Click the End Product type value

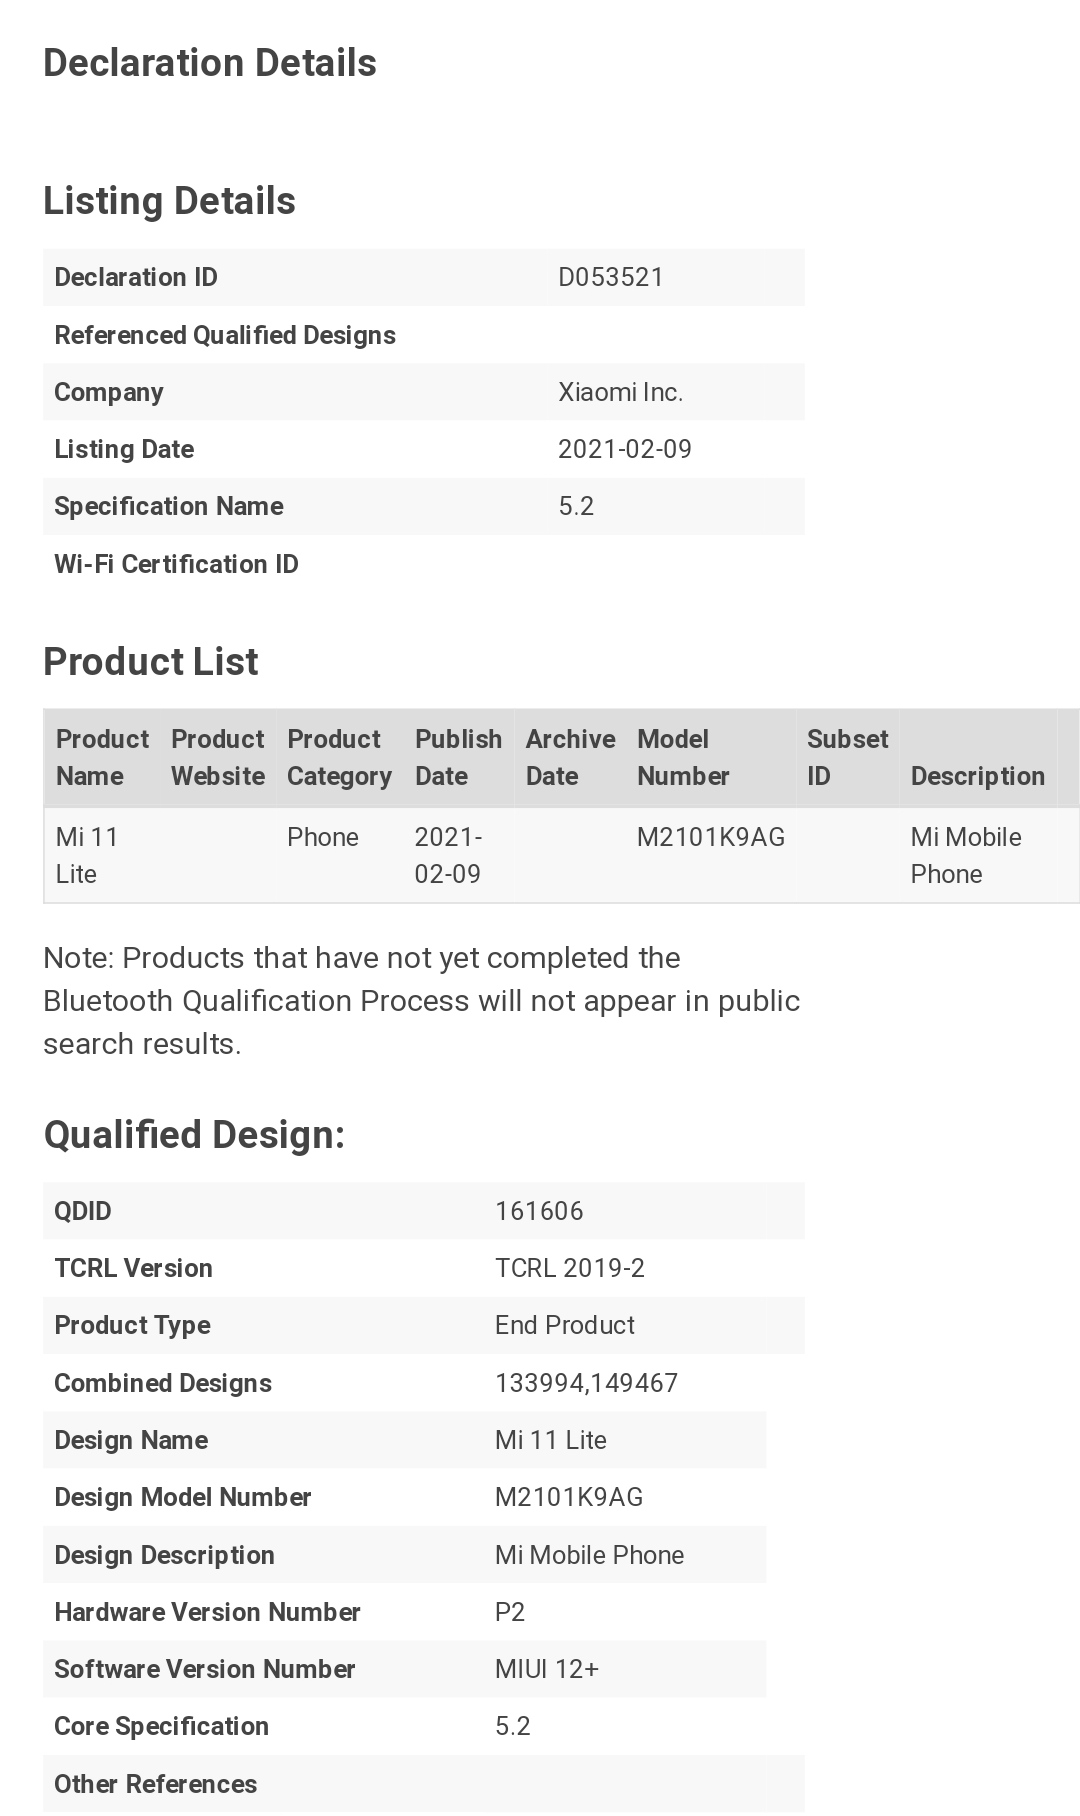(564, 1325)
